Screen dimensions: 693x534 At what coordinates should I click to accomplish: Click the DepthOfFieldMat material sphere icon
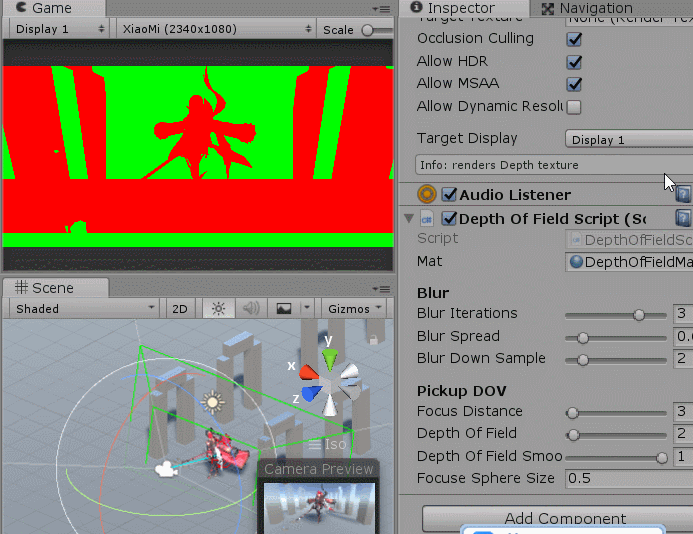[576, 262]
